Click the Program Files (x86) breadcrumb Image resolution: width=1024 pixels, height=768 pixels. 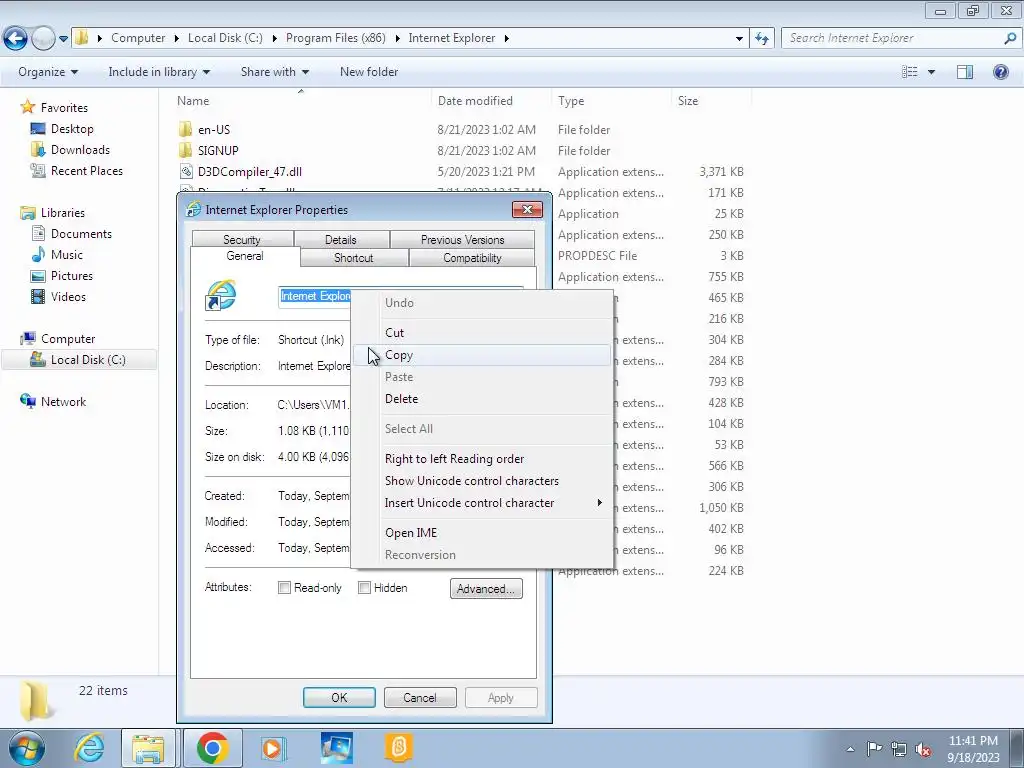pyautogui.click(x=336, y=38)
